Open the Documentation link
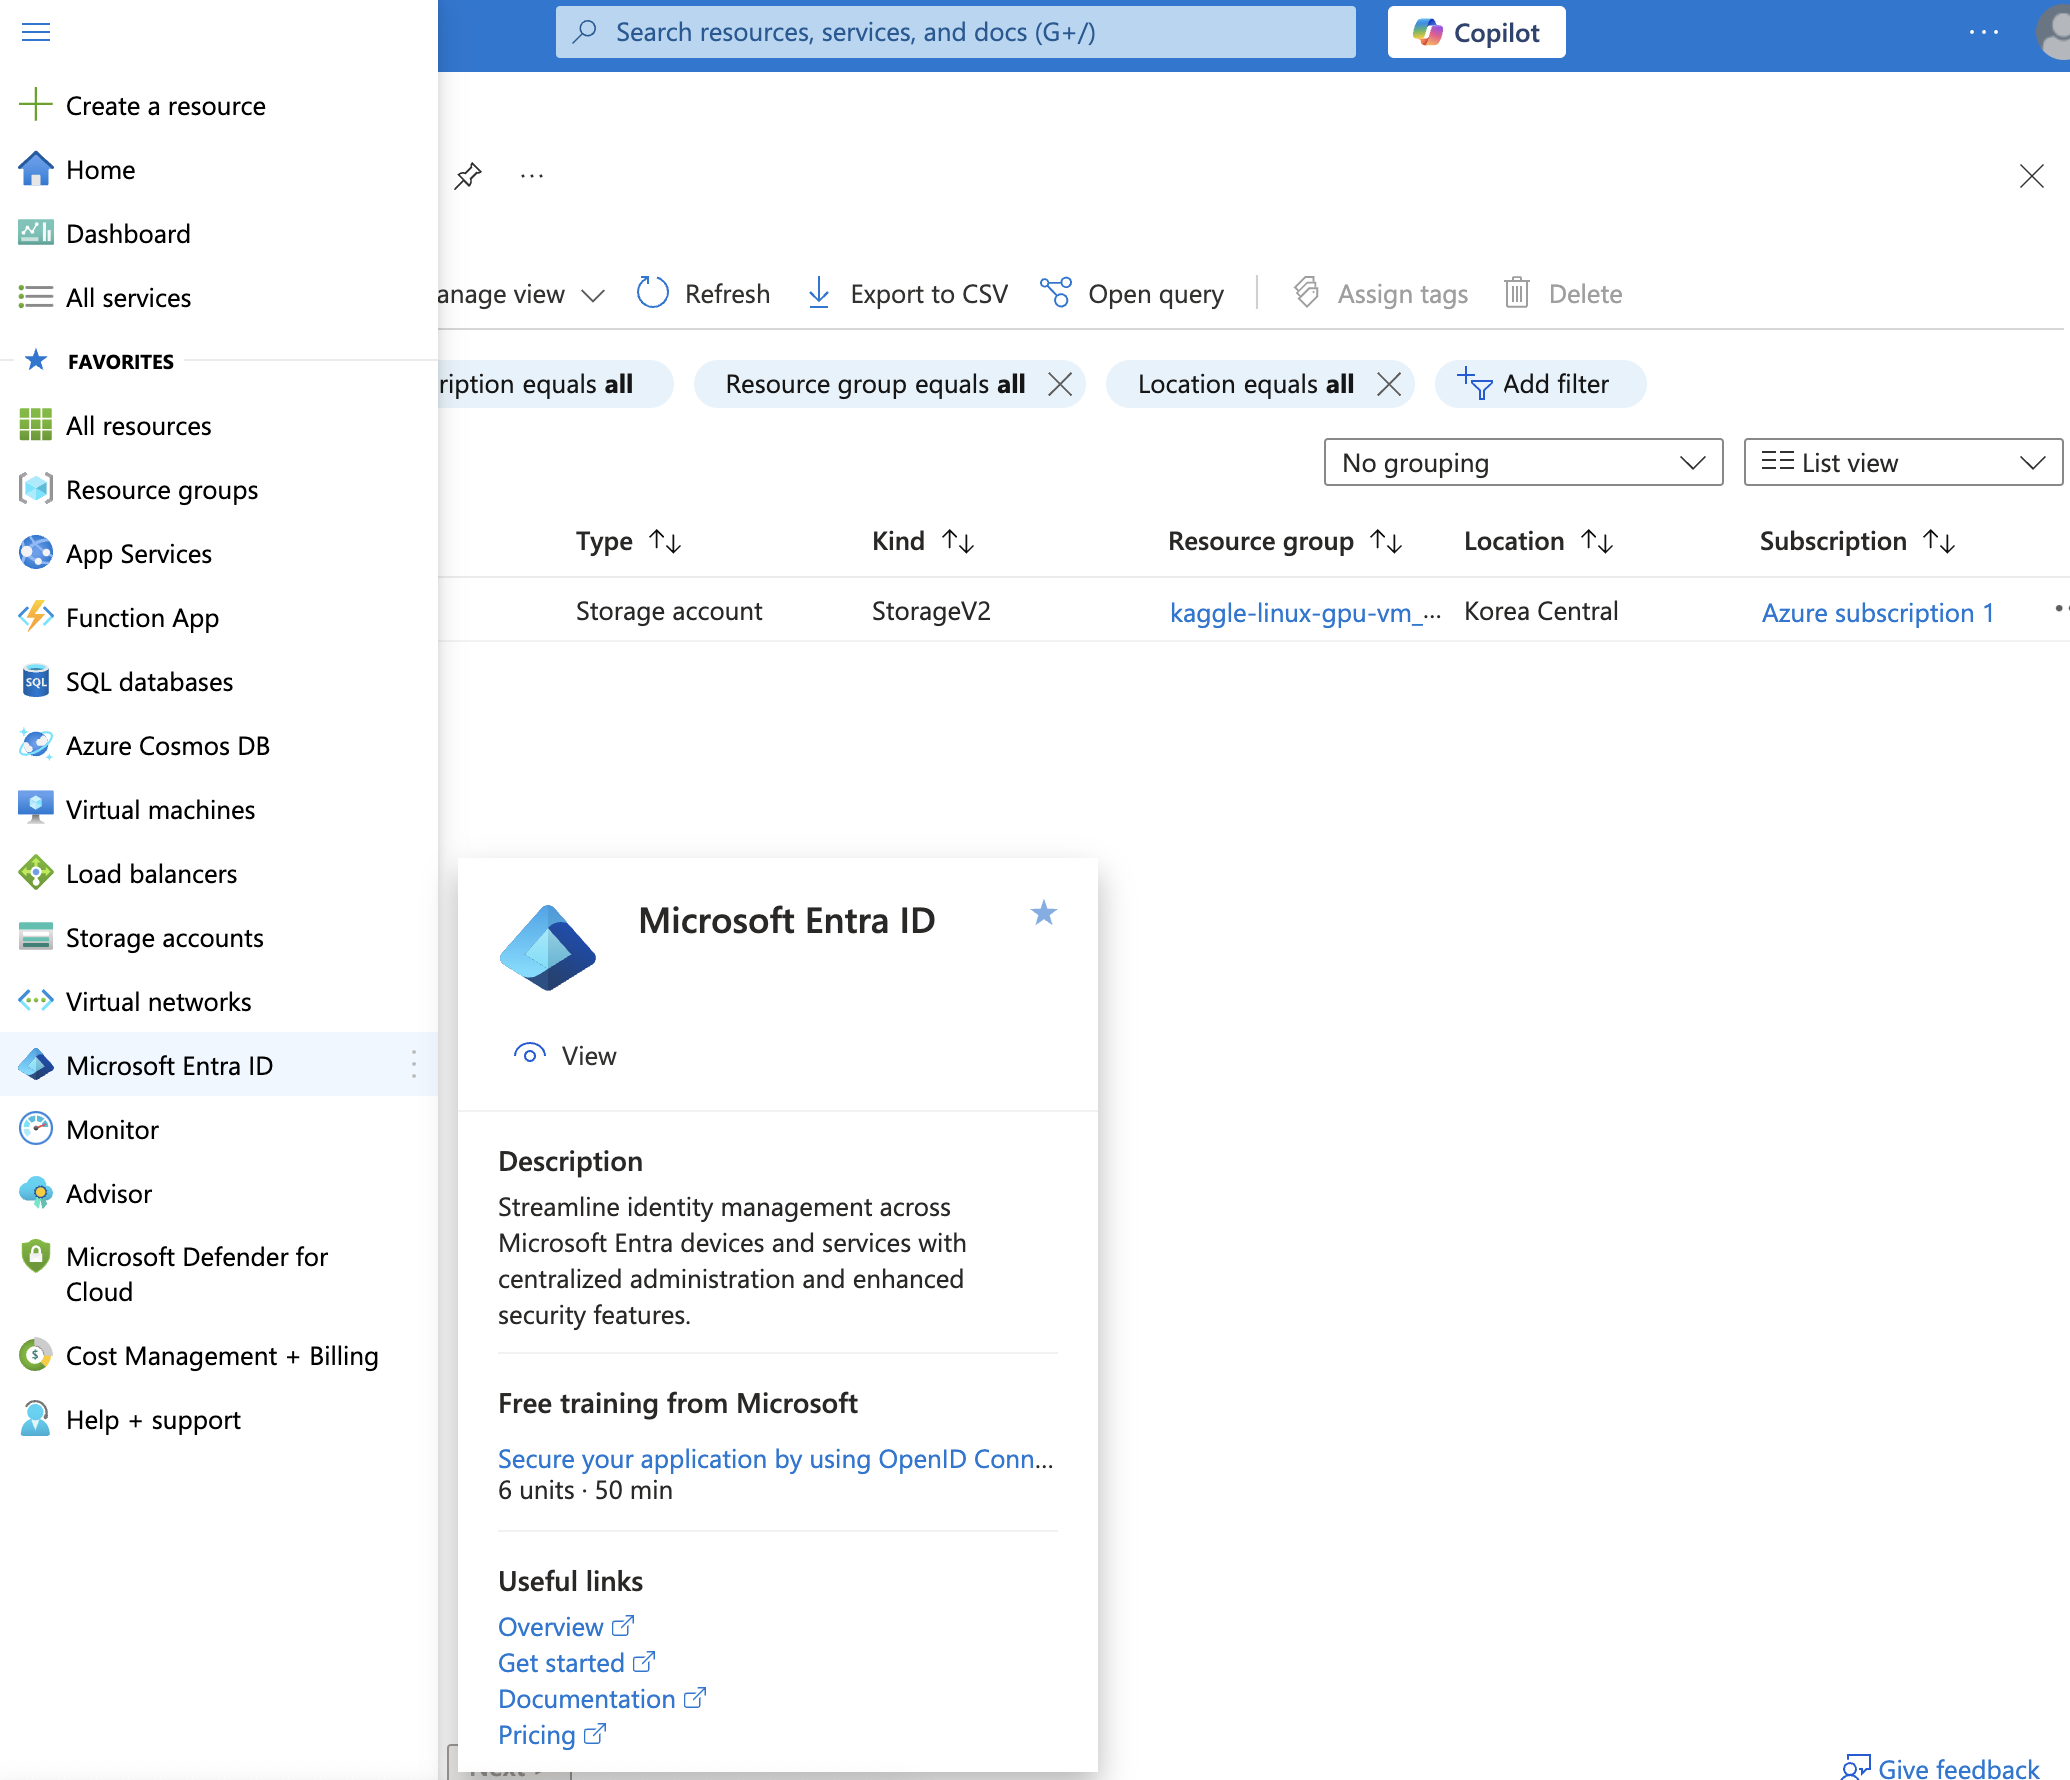 (x=602, y=1698)
